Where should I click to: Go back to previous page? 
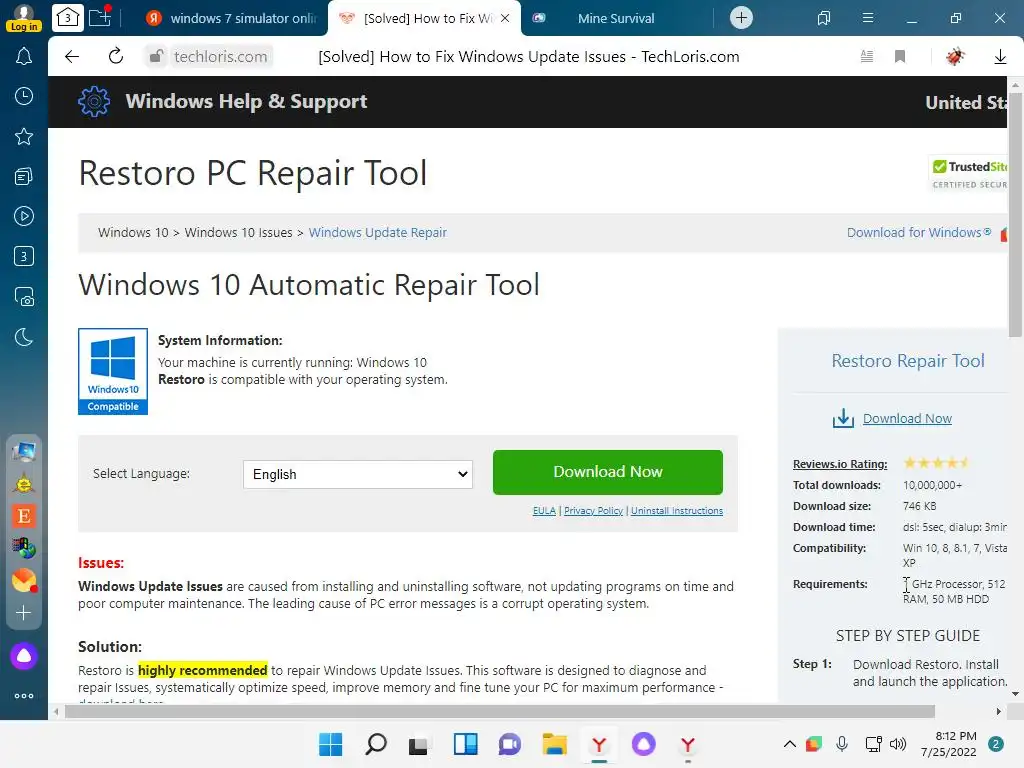click(72, 56)
